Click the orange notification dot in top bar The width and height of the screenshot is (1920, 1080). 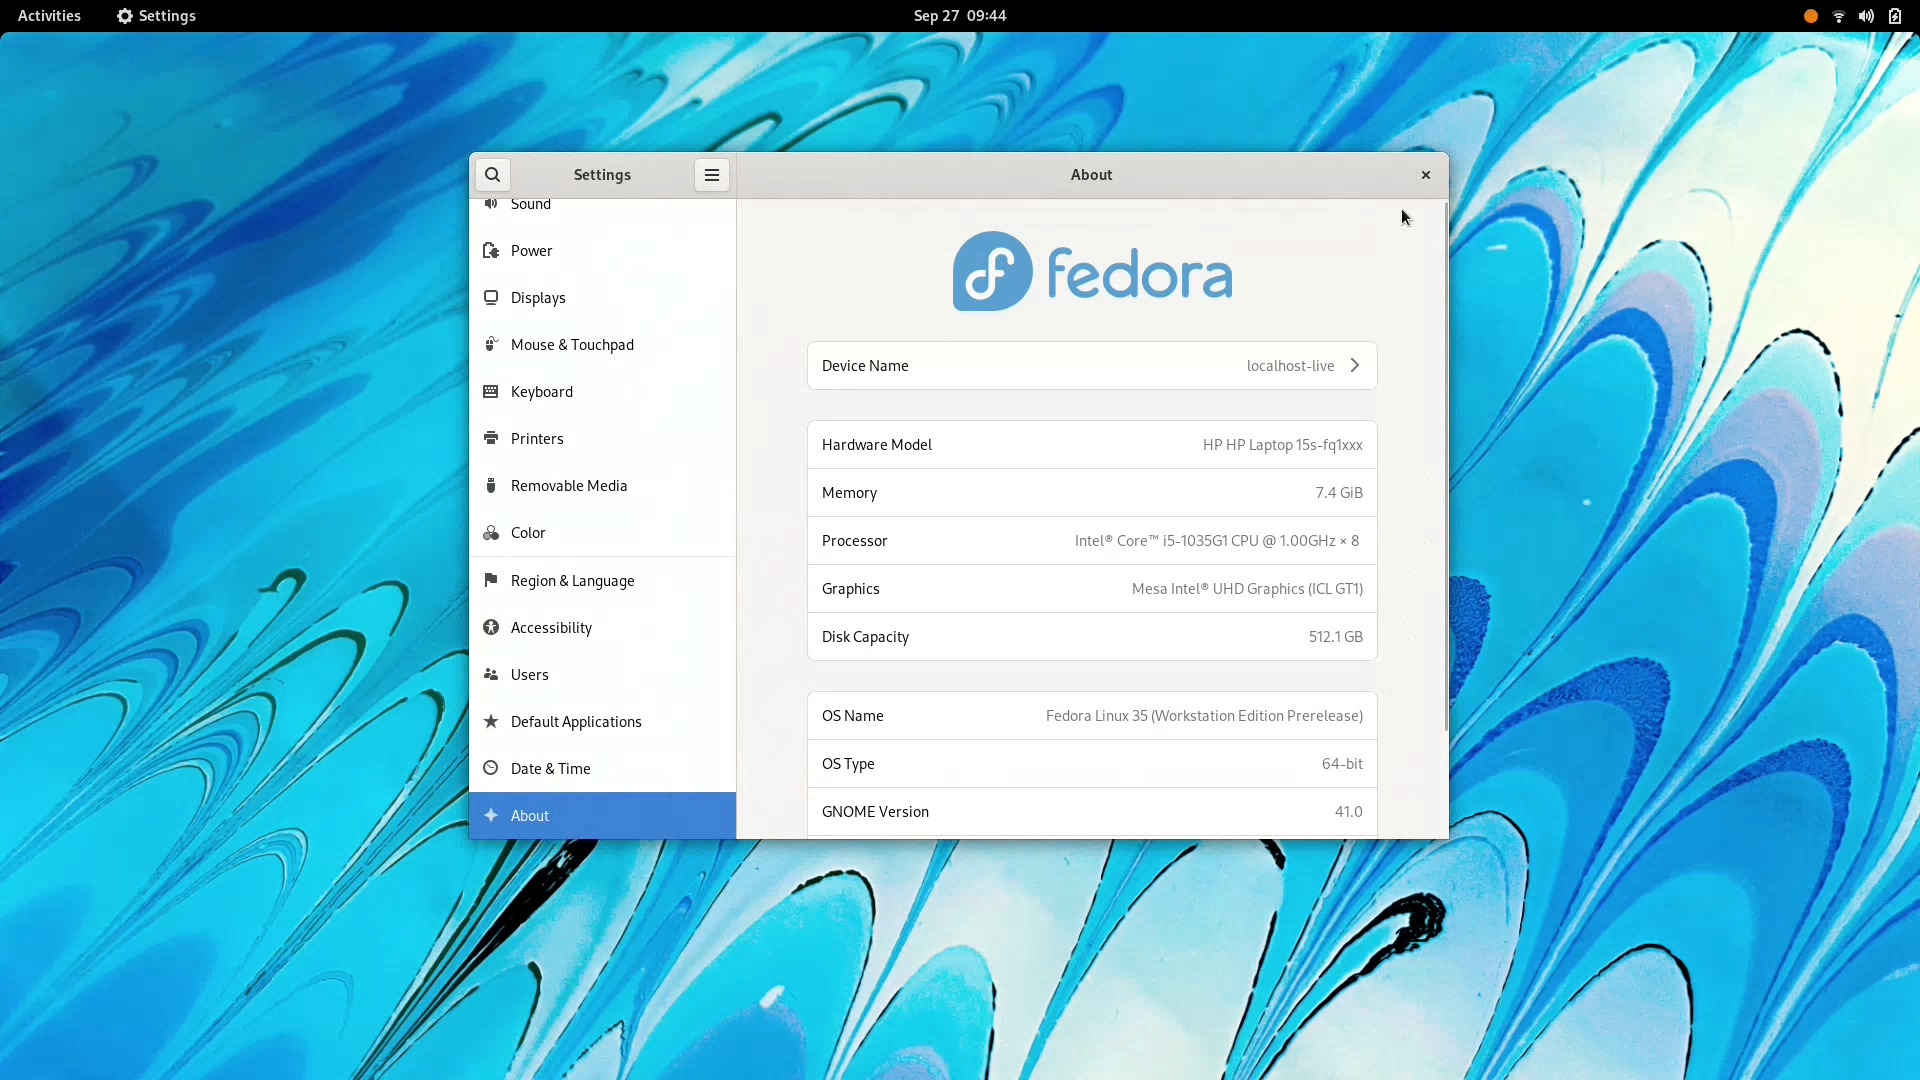(x=1810, y=16)
